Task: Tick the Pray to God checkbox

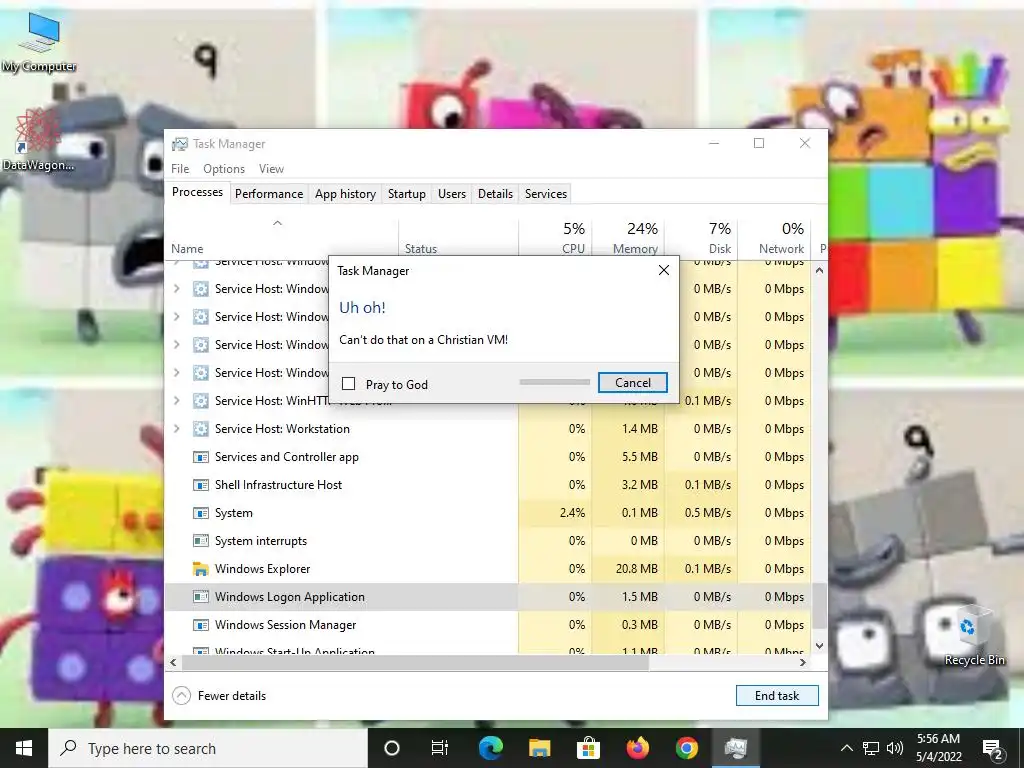Action: [349, 384]
